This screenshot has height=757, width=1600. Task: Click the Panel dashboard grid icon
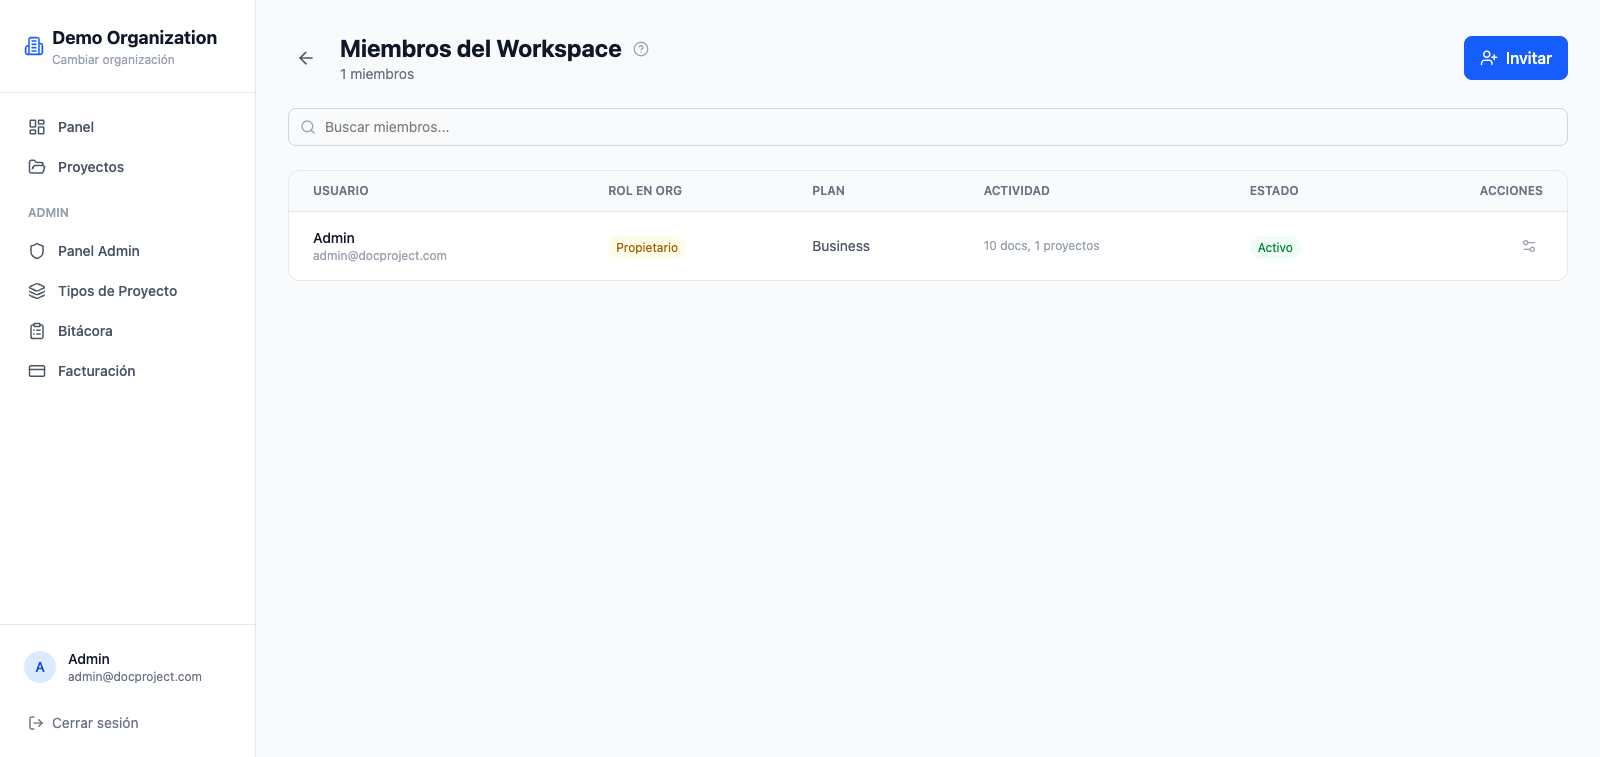(x=37, y=127)
